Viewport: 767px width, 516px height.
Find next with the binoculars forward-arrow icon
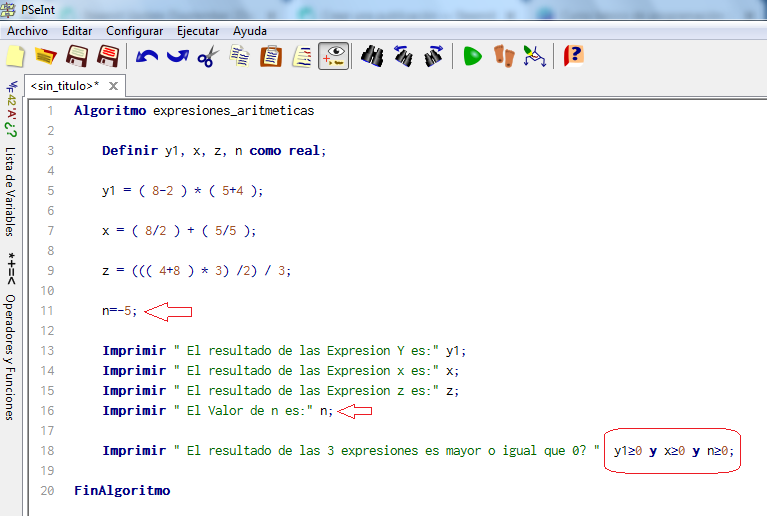pyautogui.click(x=434, y=56)
